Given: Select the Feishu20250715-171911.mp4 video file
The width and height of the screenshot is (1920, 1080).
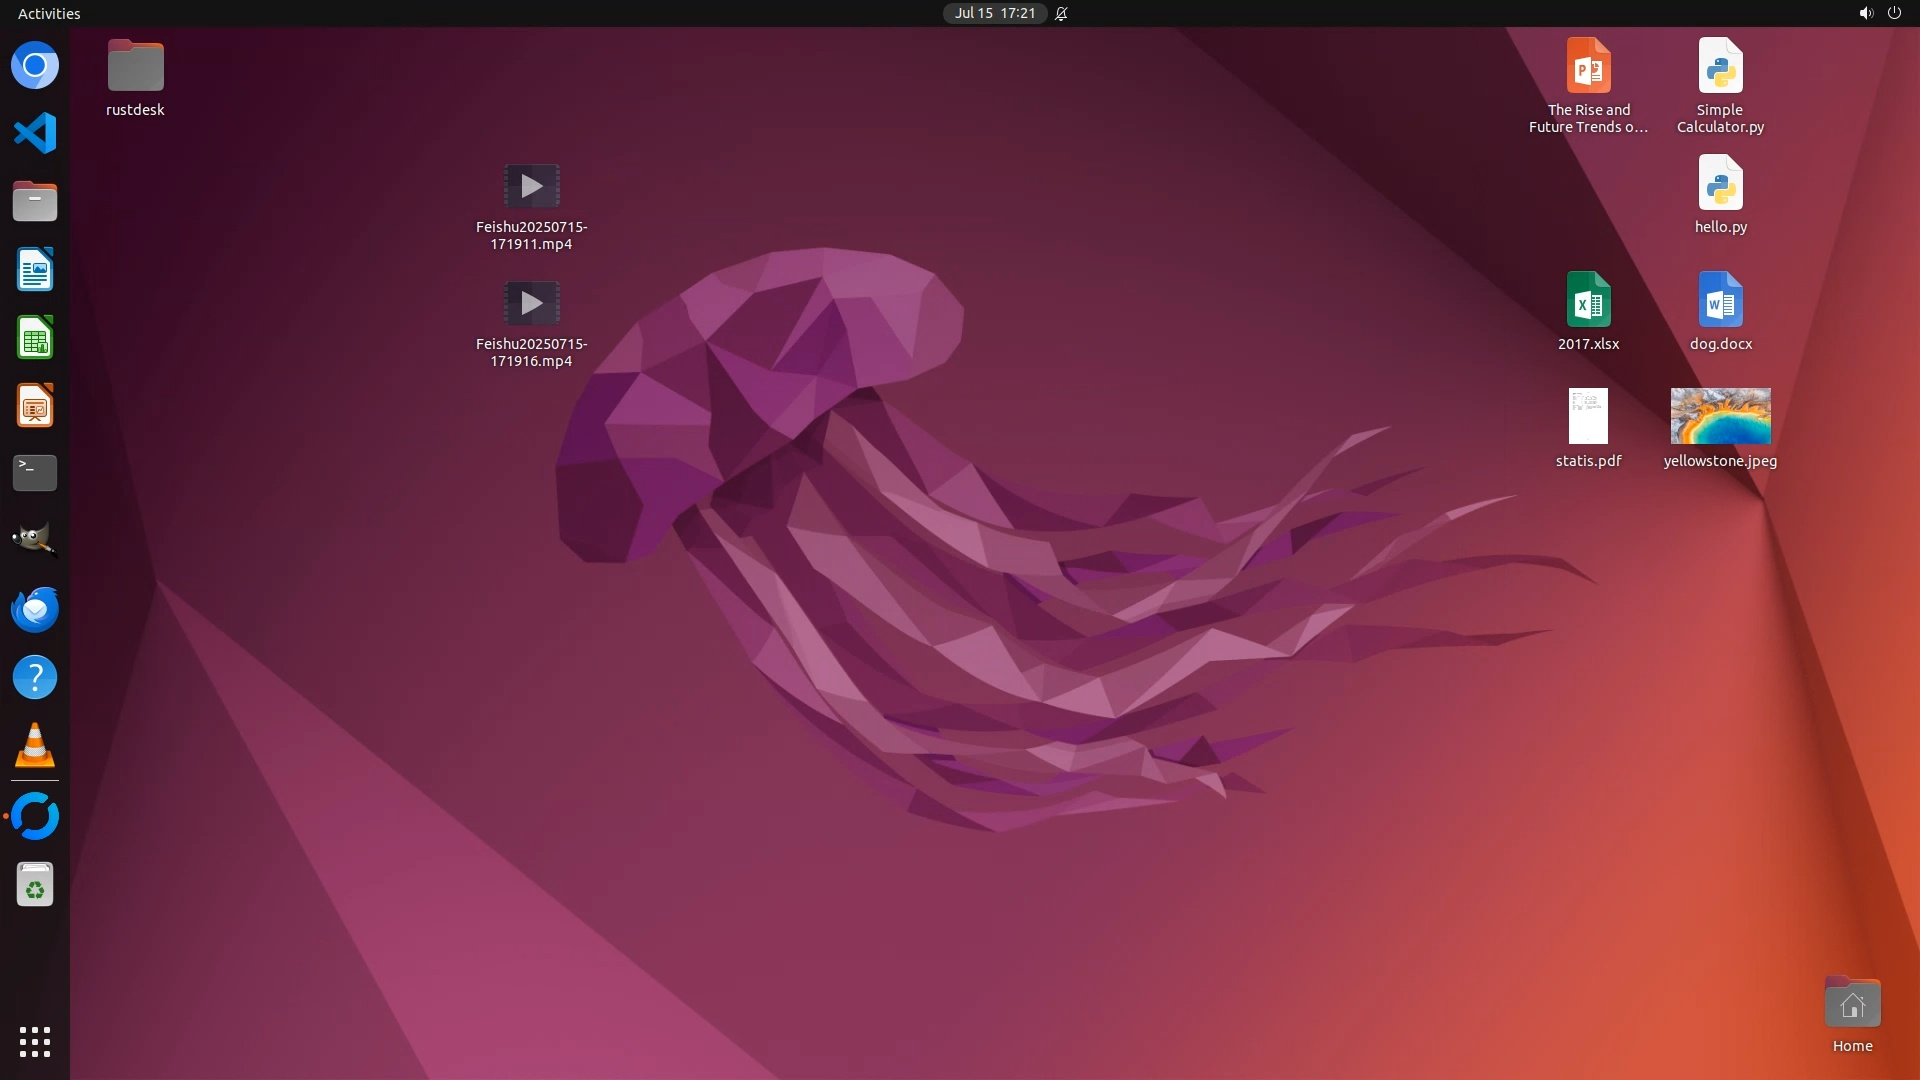Looking at the screenshot, I should (x=531, y=187).
